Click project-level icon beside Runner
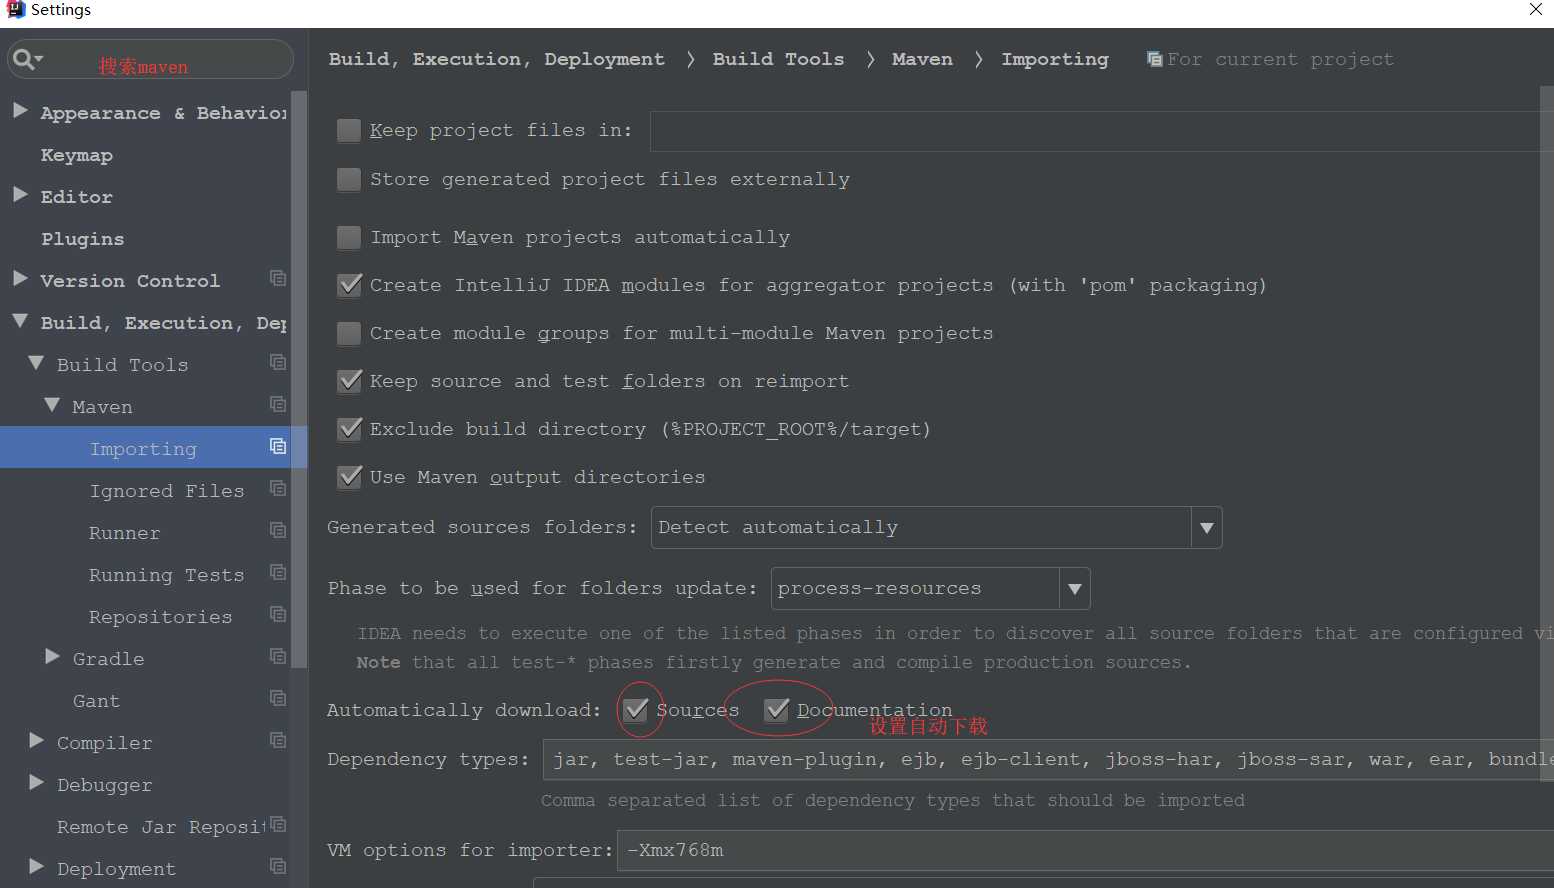 click(278, 530)
